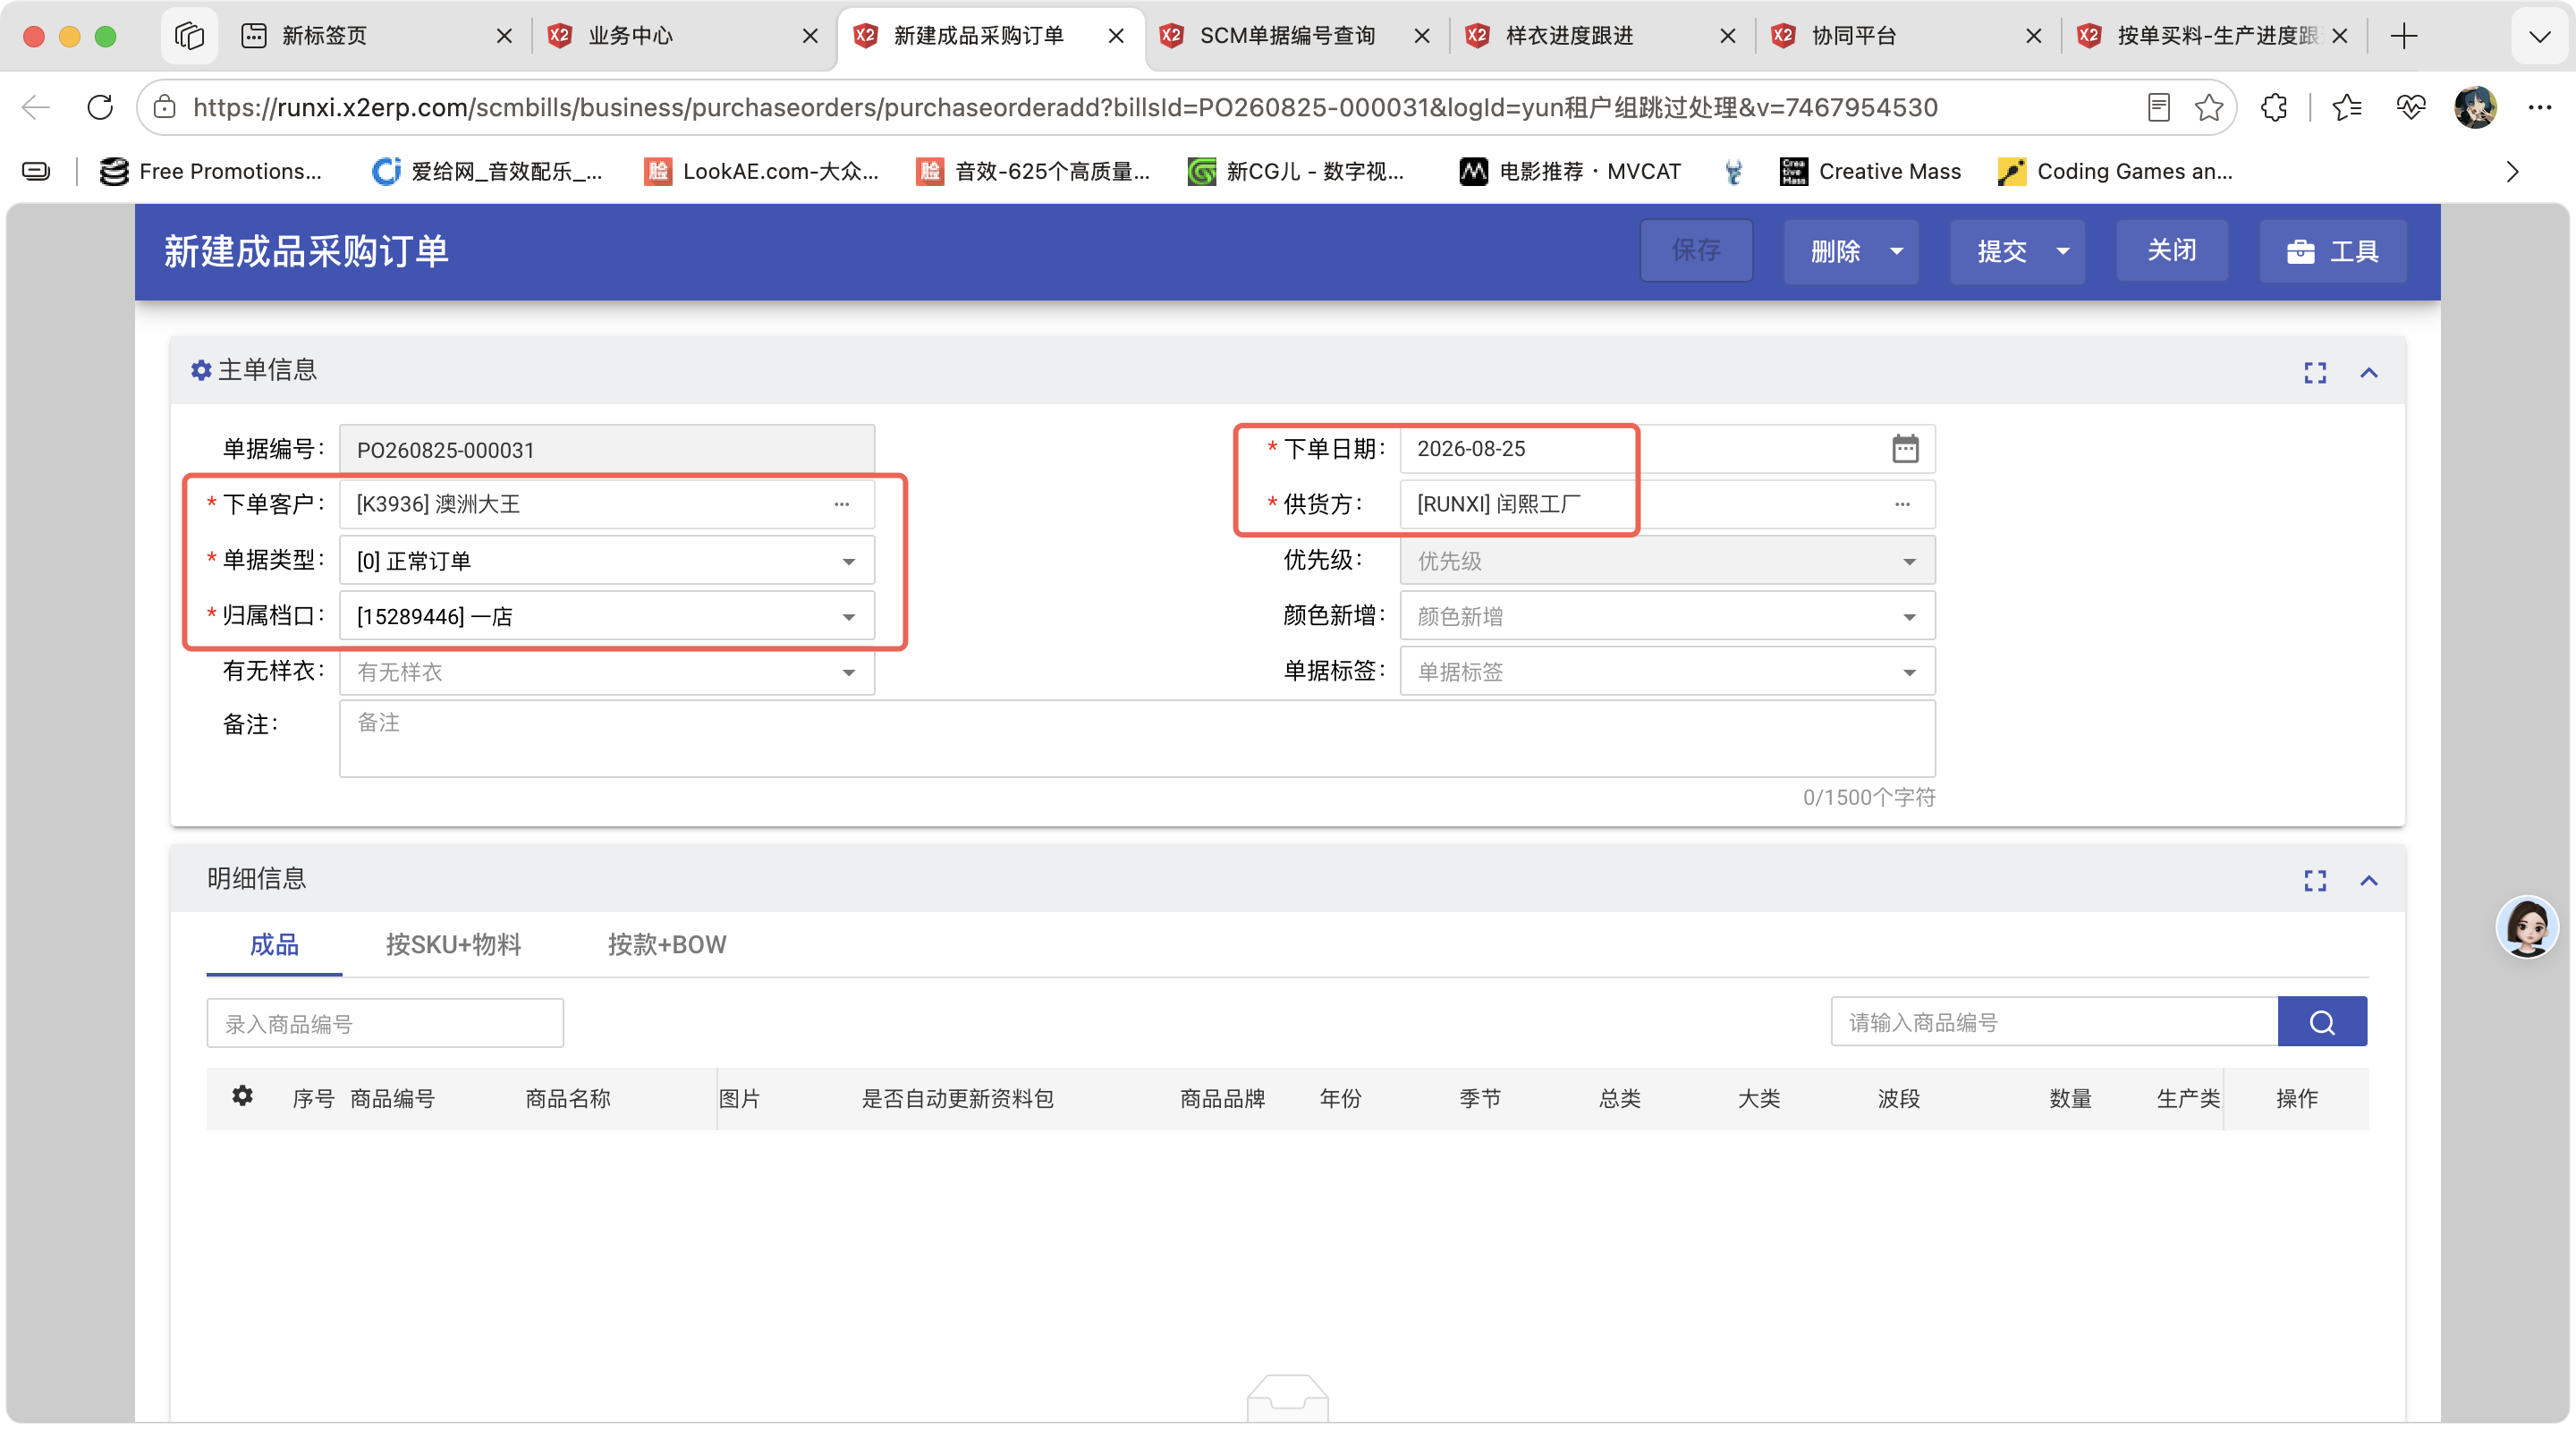This screenshot has width=2576, height=1429.
Task: Expand 明细信息 panel to fullscreen
Action: (2315, 880)
